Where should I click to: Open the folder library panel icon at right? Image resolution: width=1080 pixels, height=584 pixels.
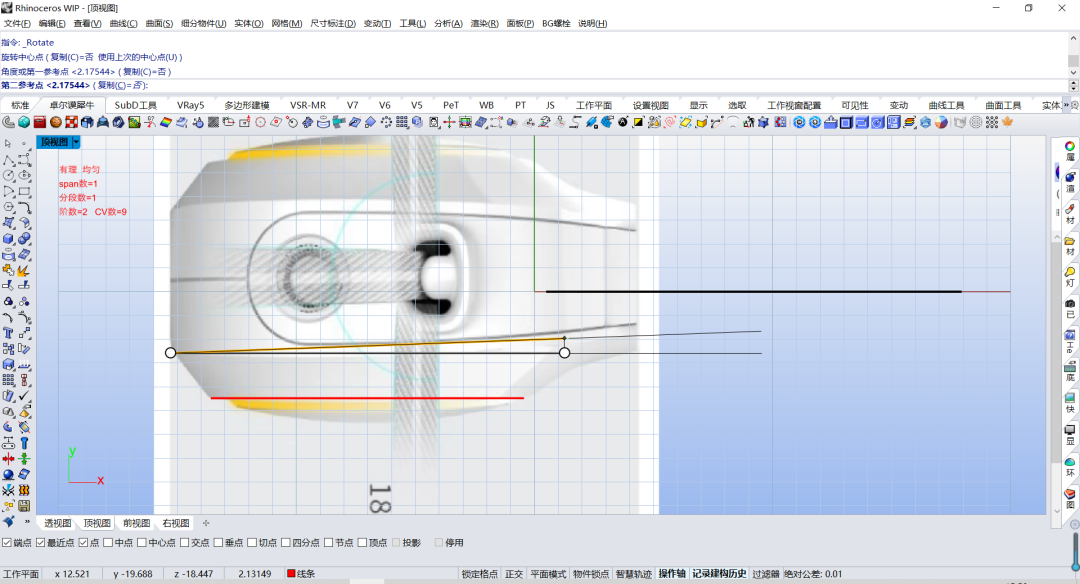(1070, 241)
